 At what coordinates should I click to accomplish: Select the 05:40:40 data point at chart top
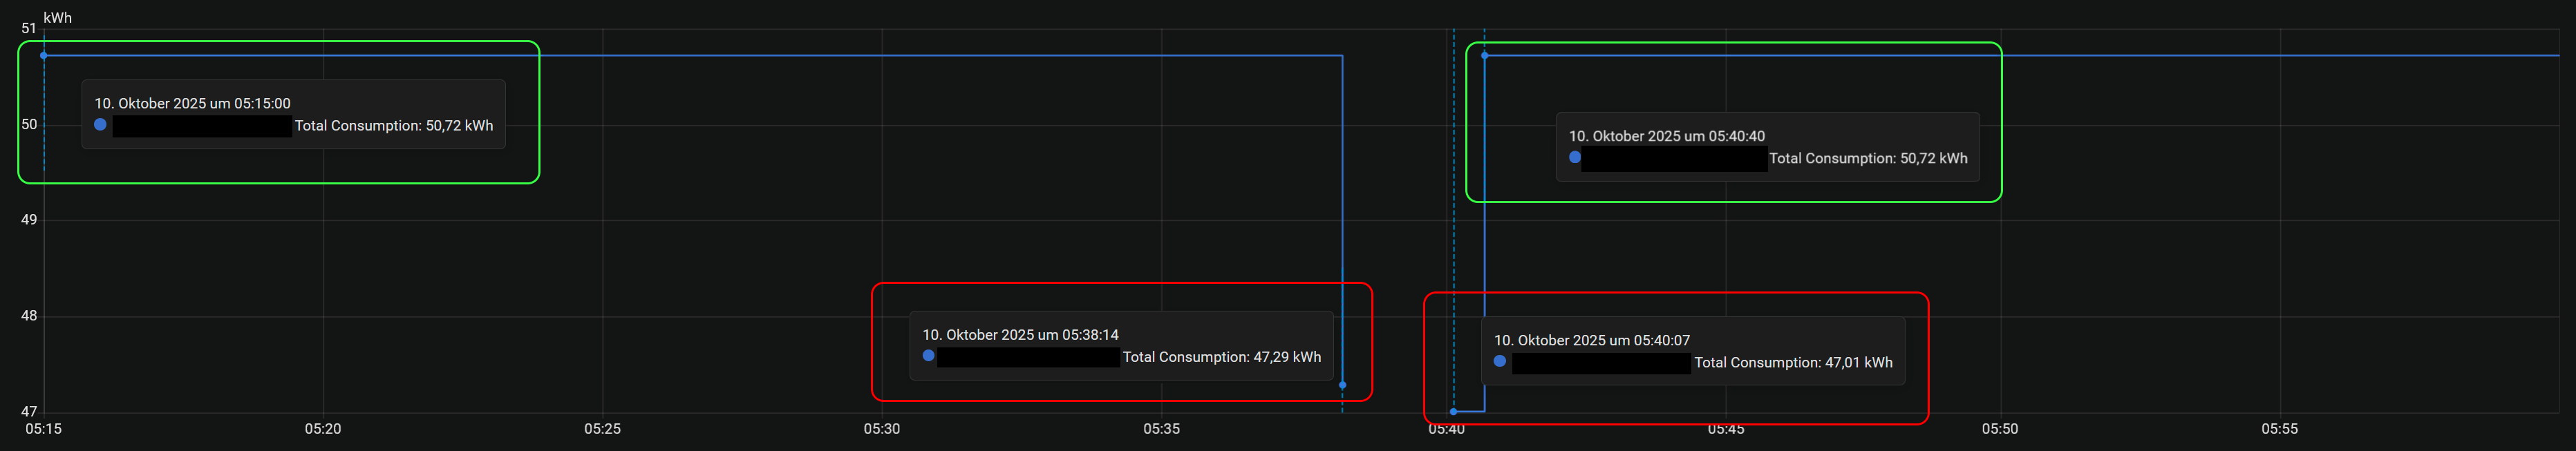[x=1484, y=56]
